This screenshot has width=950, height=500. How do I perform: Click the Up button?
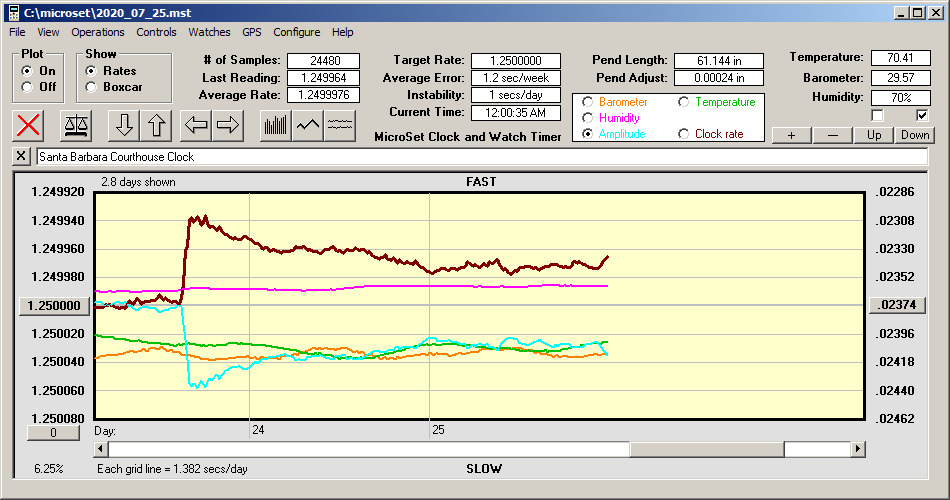click(874, 135)
